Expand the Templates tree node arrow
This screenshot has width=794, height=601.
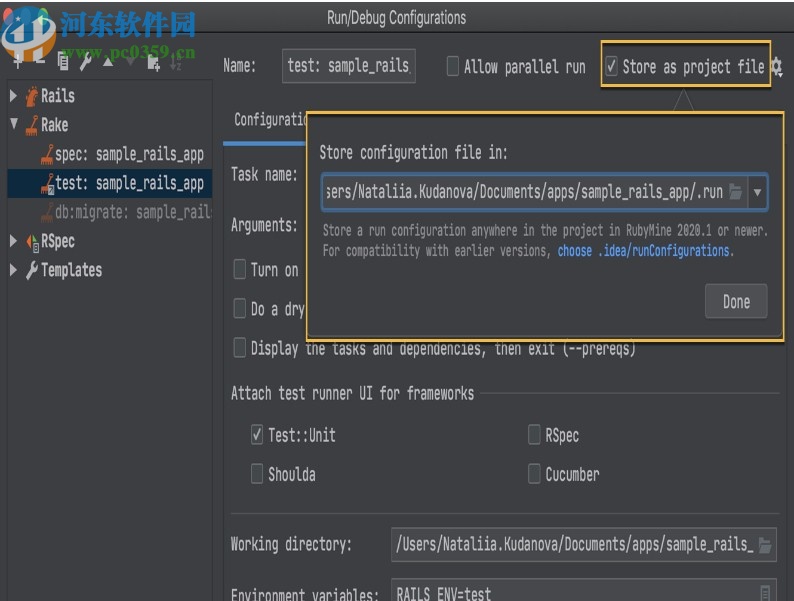[14, 270]
